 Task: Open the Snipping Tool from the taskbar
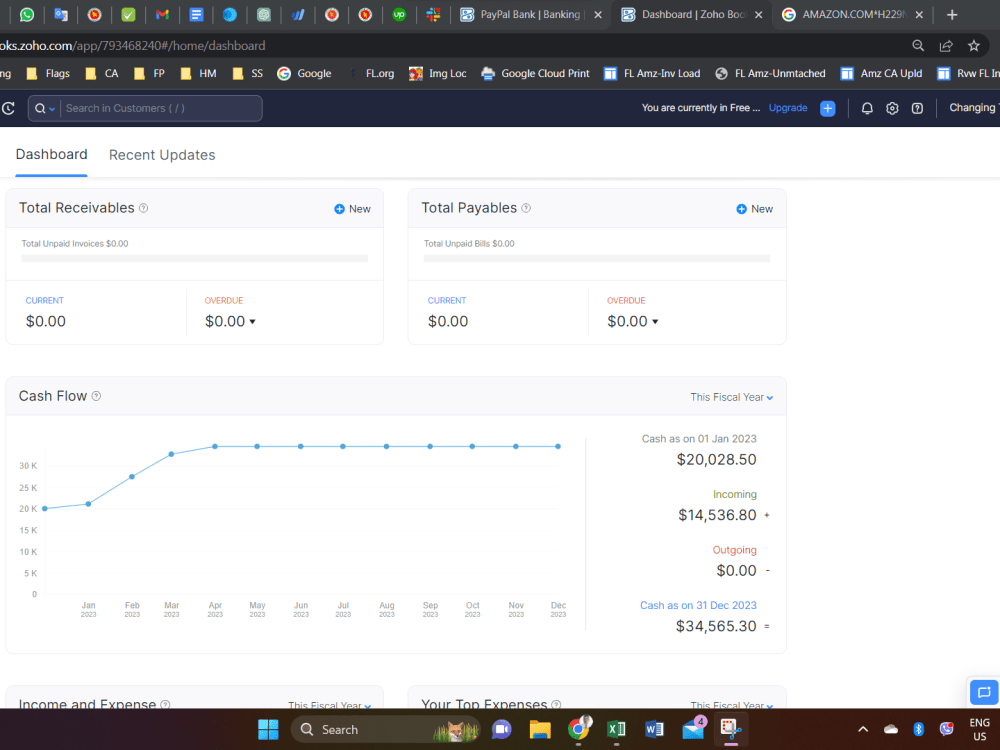coord(731,729)
